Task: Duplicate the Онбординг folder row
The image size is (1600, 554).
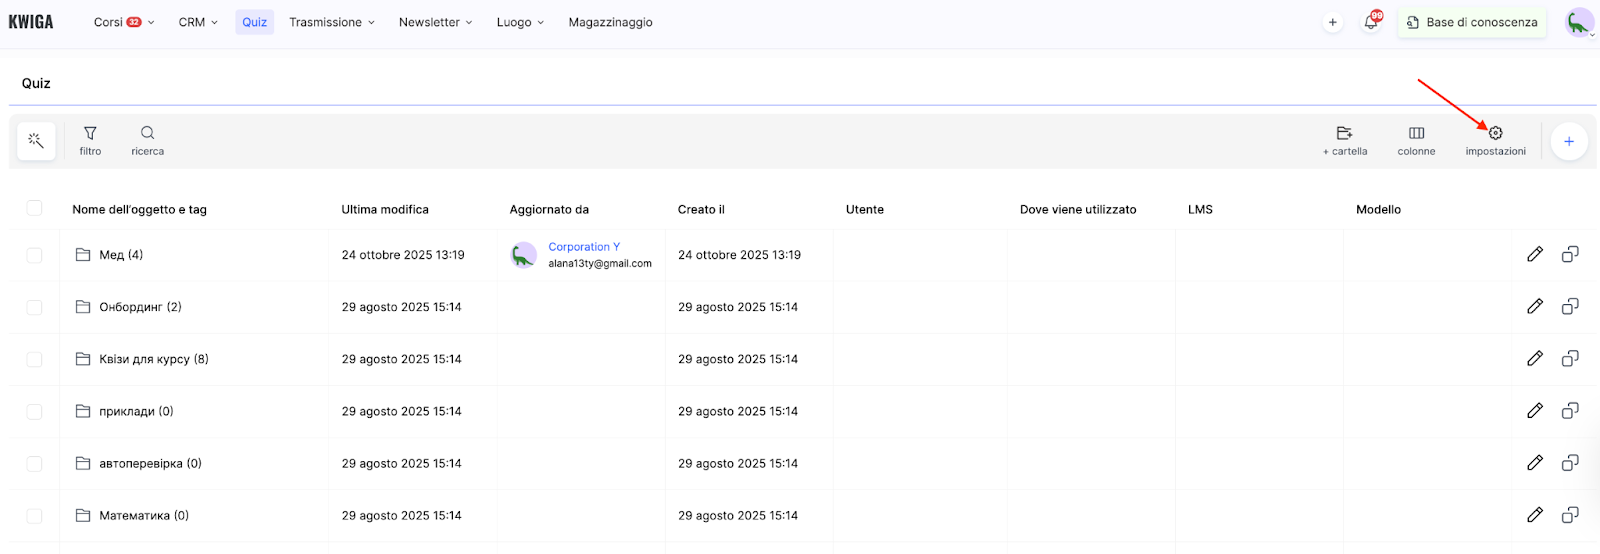Action: [1570, 306]
